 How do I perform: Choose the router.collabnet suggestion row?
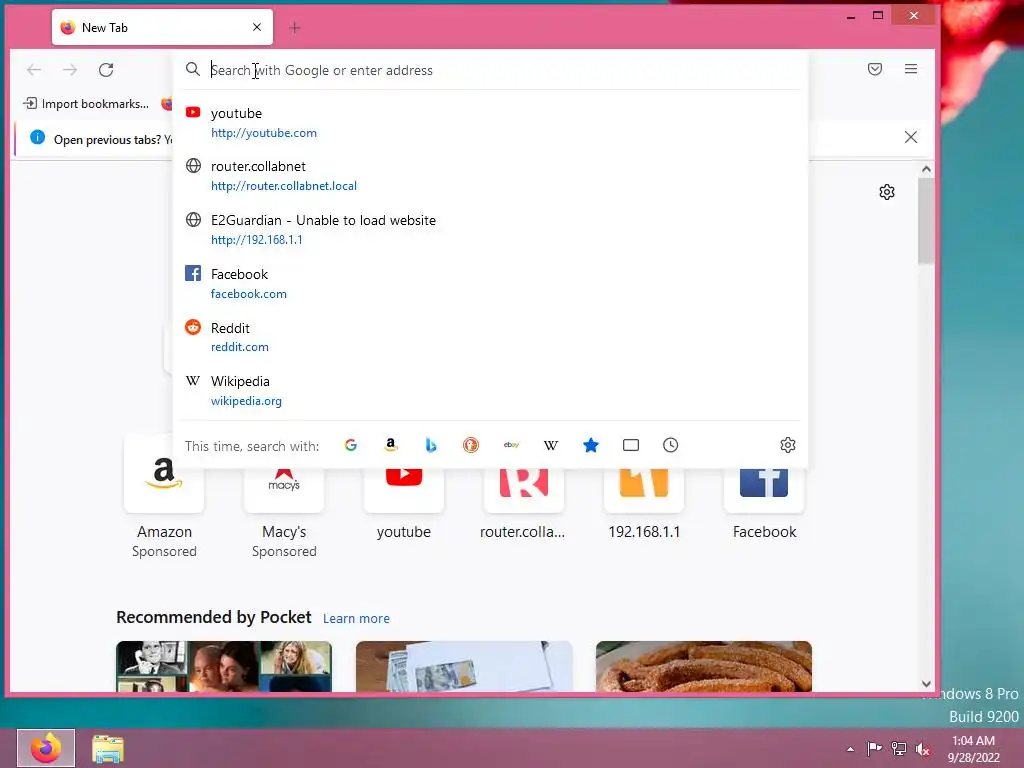[x=490, y=176]
